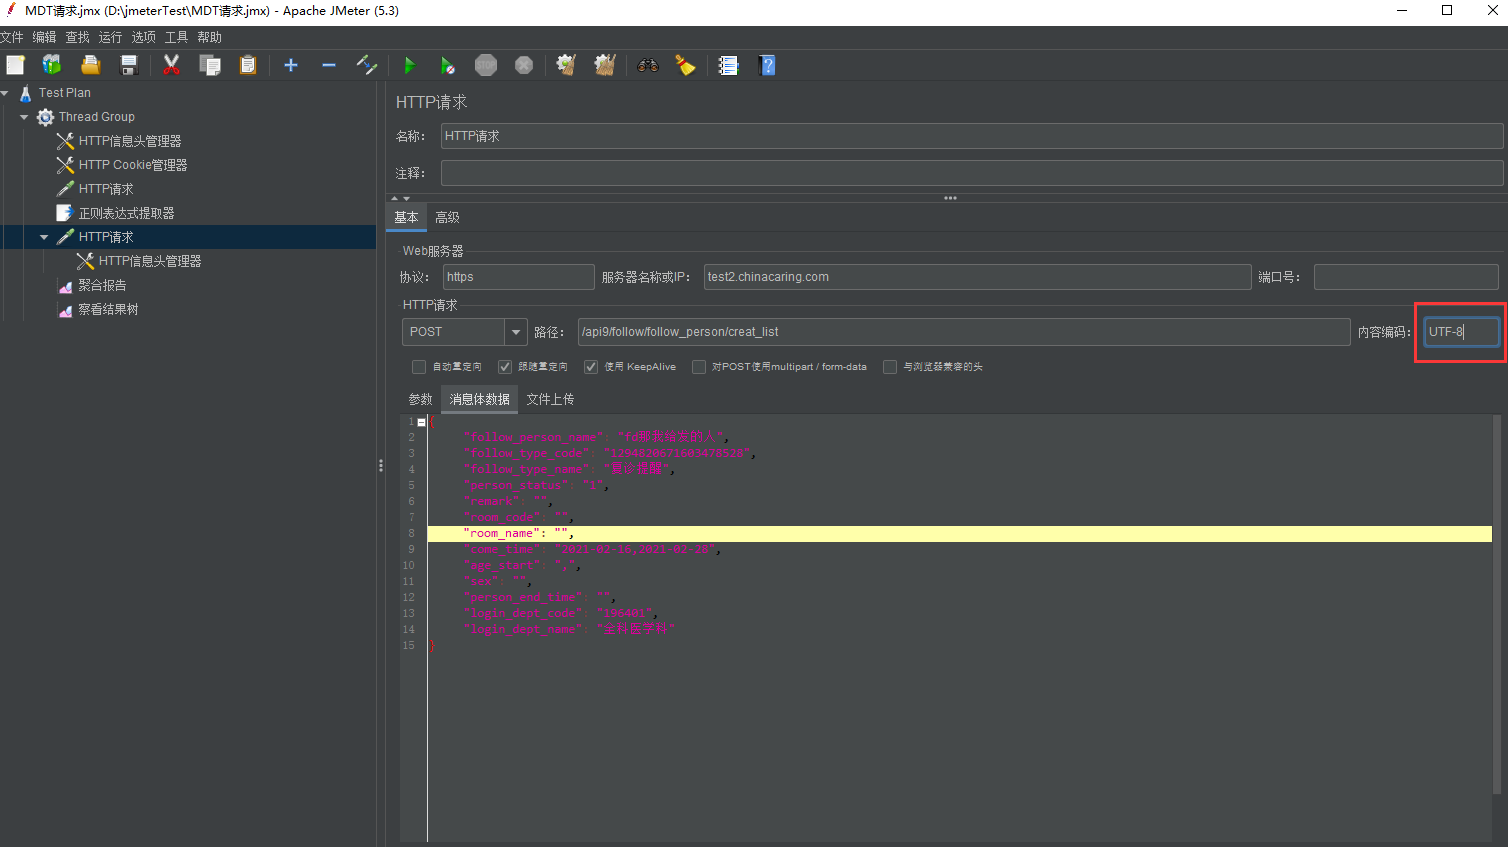The height and width of the screenshot is (847, 1508).
Task: Click the New test plan toolbar icon
Action: pyautogui.click(x=15, y=65)
